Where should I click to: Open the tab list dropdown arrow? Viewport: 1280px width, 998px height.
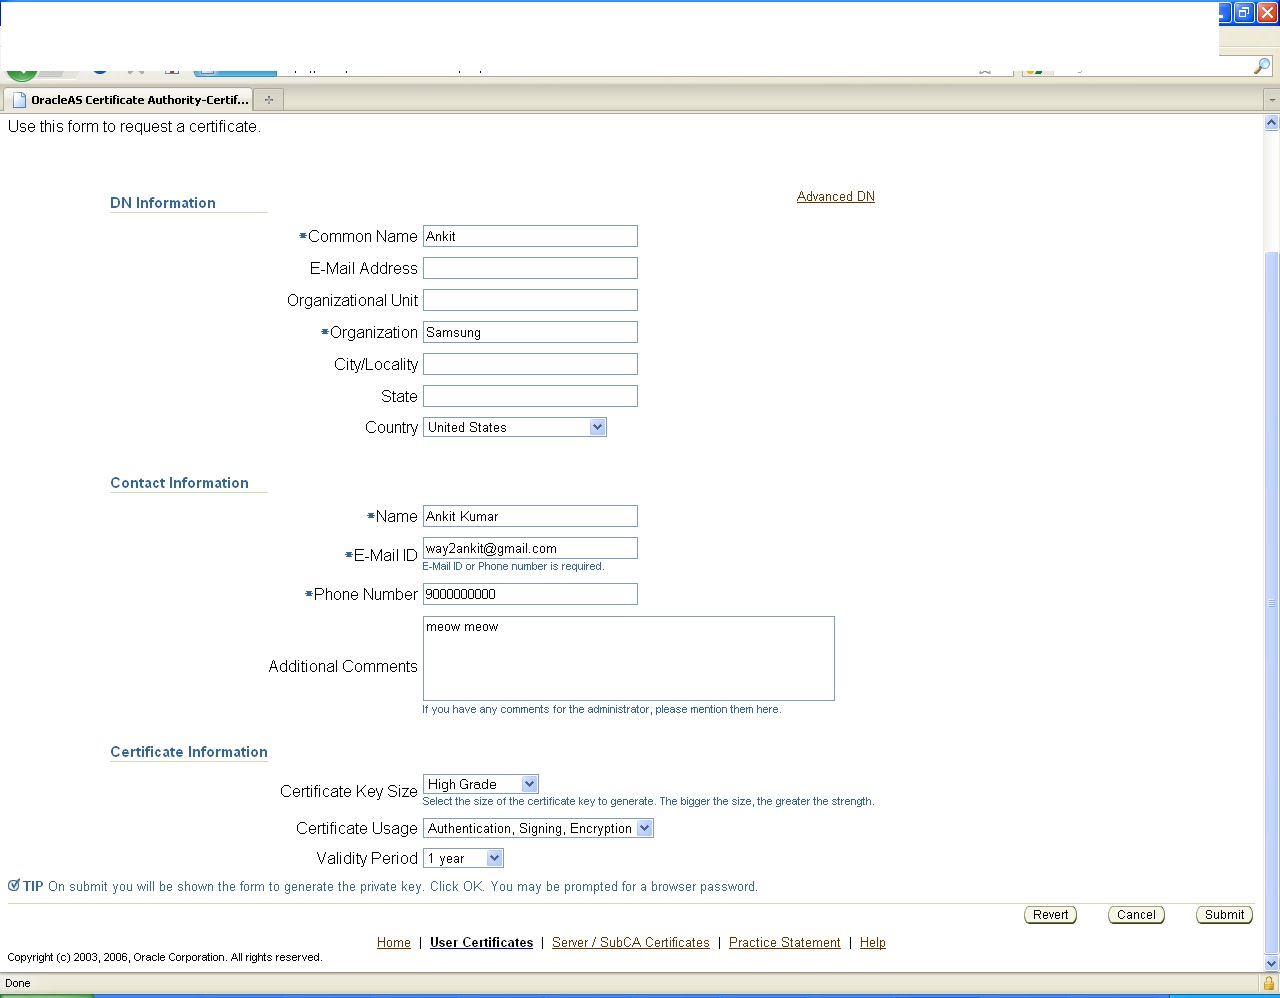point(1272,100)
